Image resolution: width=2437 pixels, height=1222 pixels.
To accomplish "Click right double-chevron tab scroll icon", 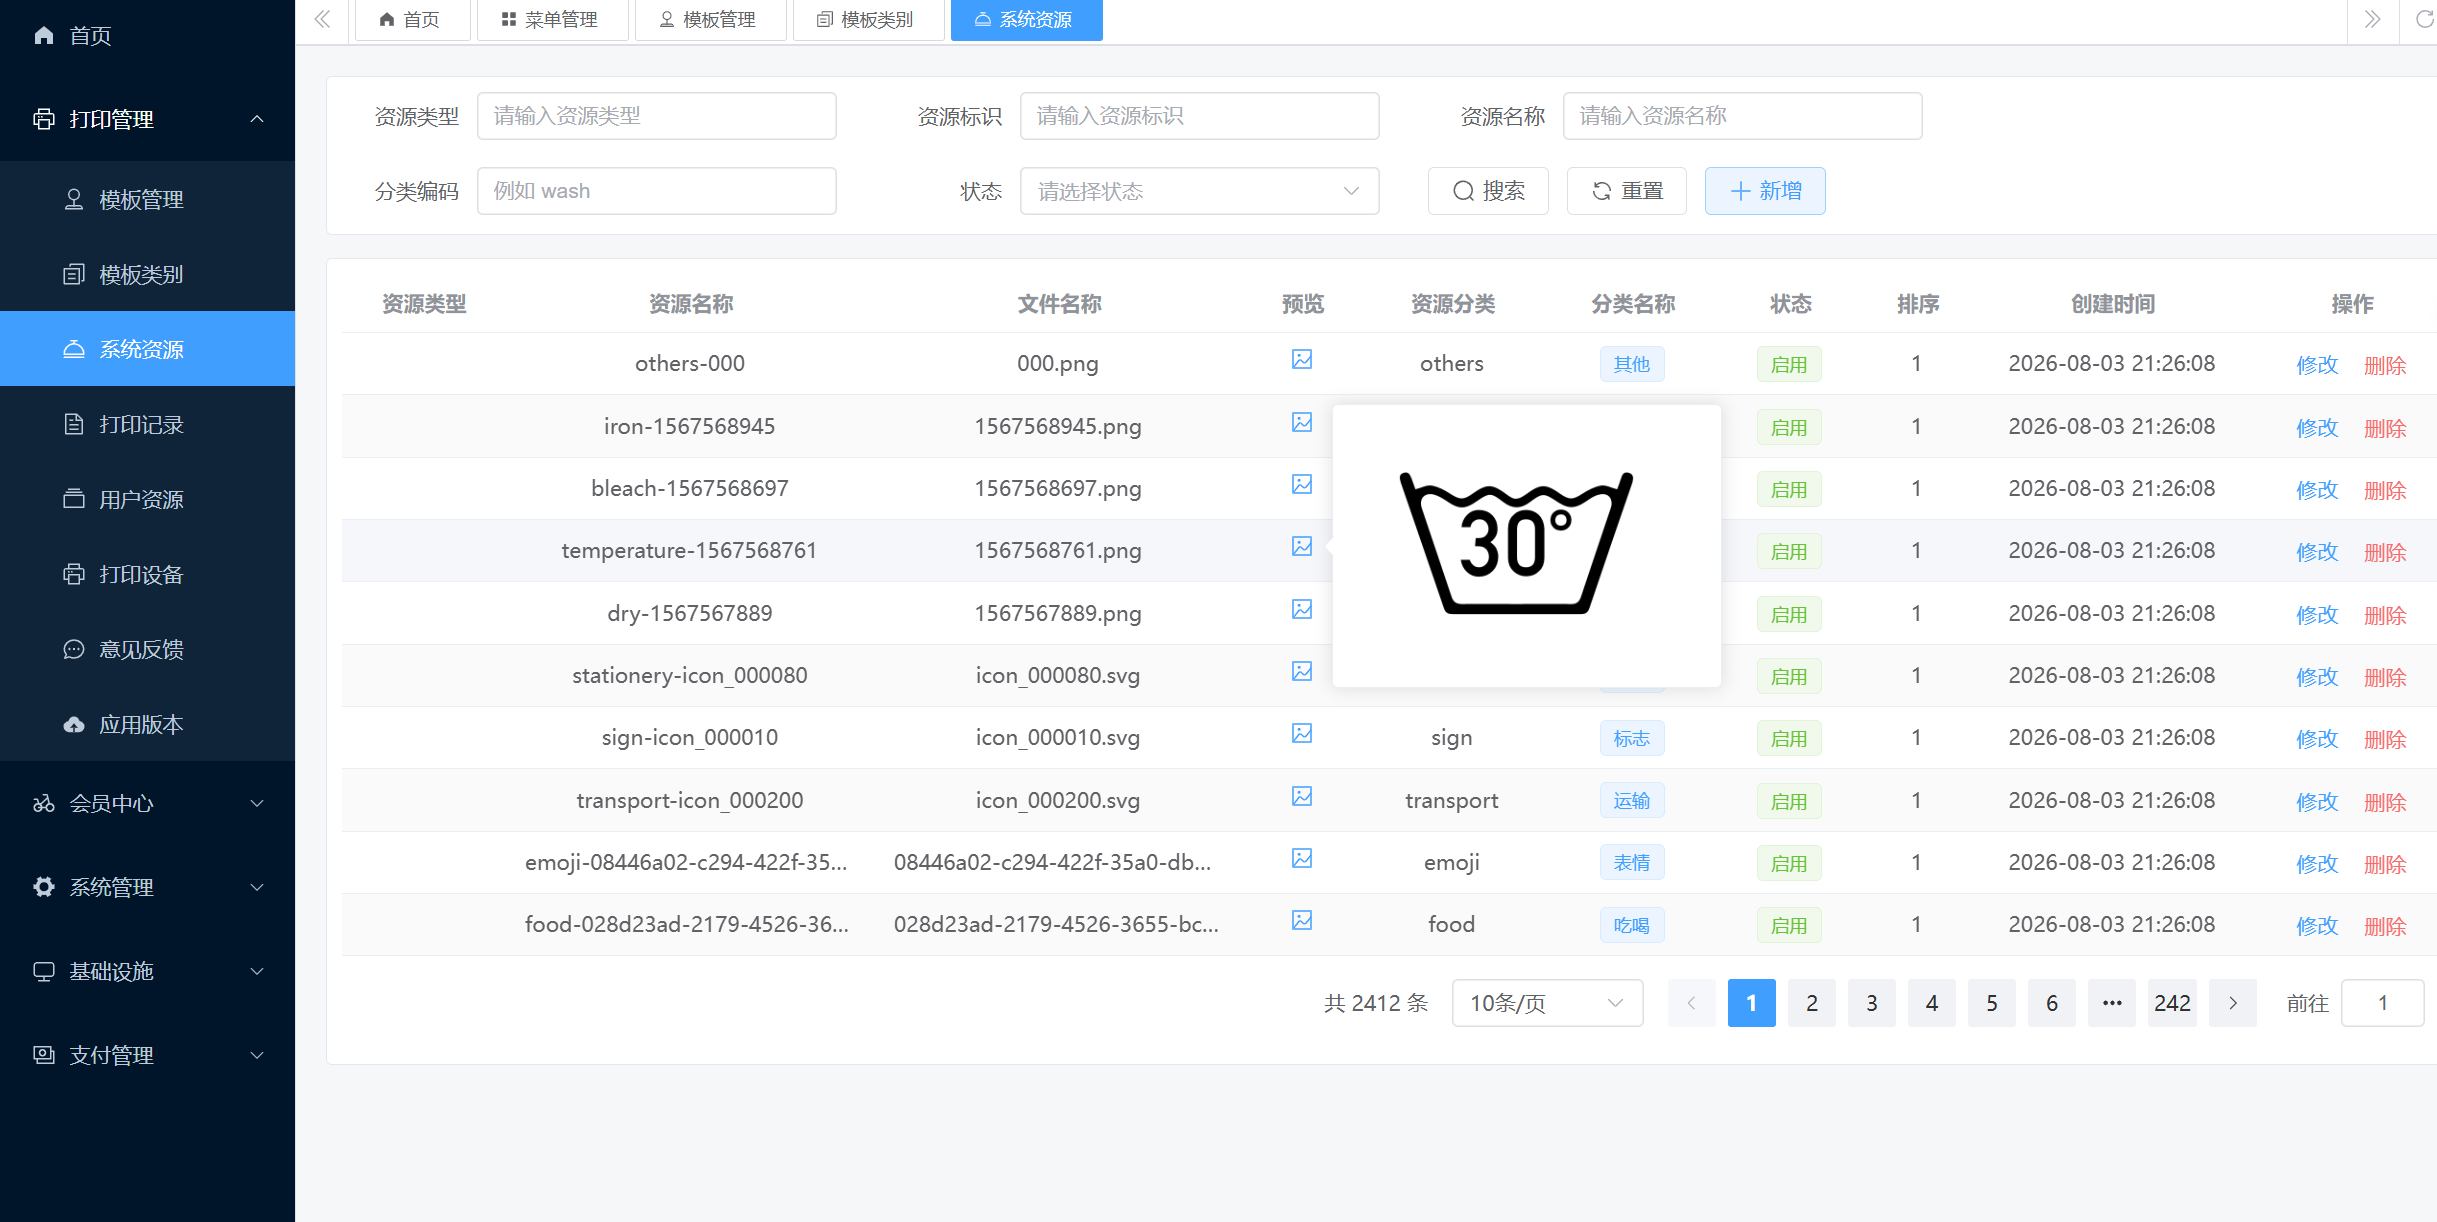I will coord(2372,19).
